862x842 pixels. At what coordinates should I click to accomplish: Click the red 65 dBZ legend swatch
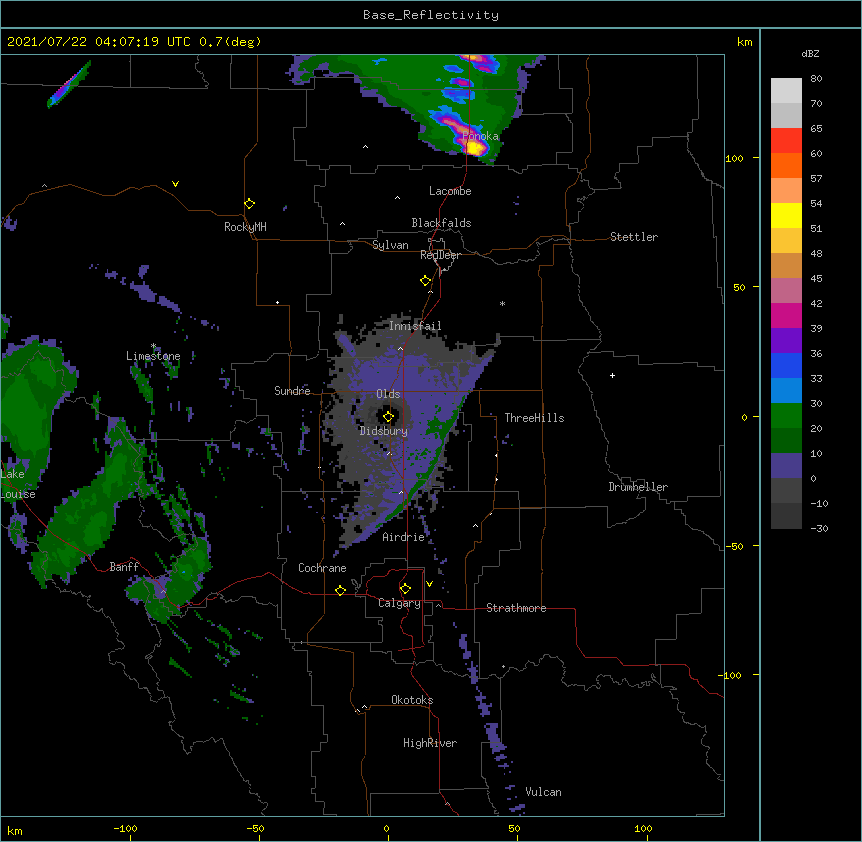pyautogui.click(x=786, y=140)
